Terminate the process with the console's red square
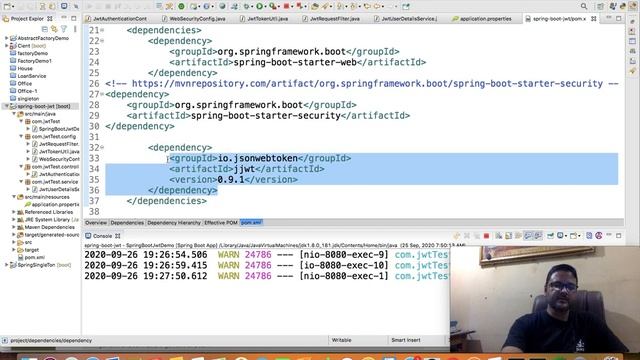This screenshot has height=360, width=640. [x=486, y=236]
